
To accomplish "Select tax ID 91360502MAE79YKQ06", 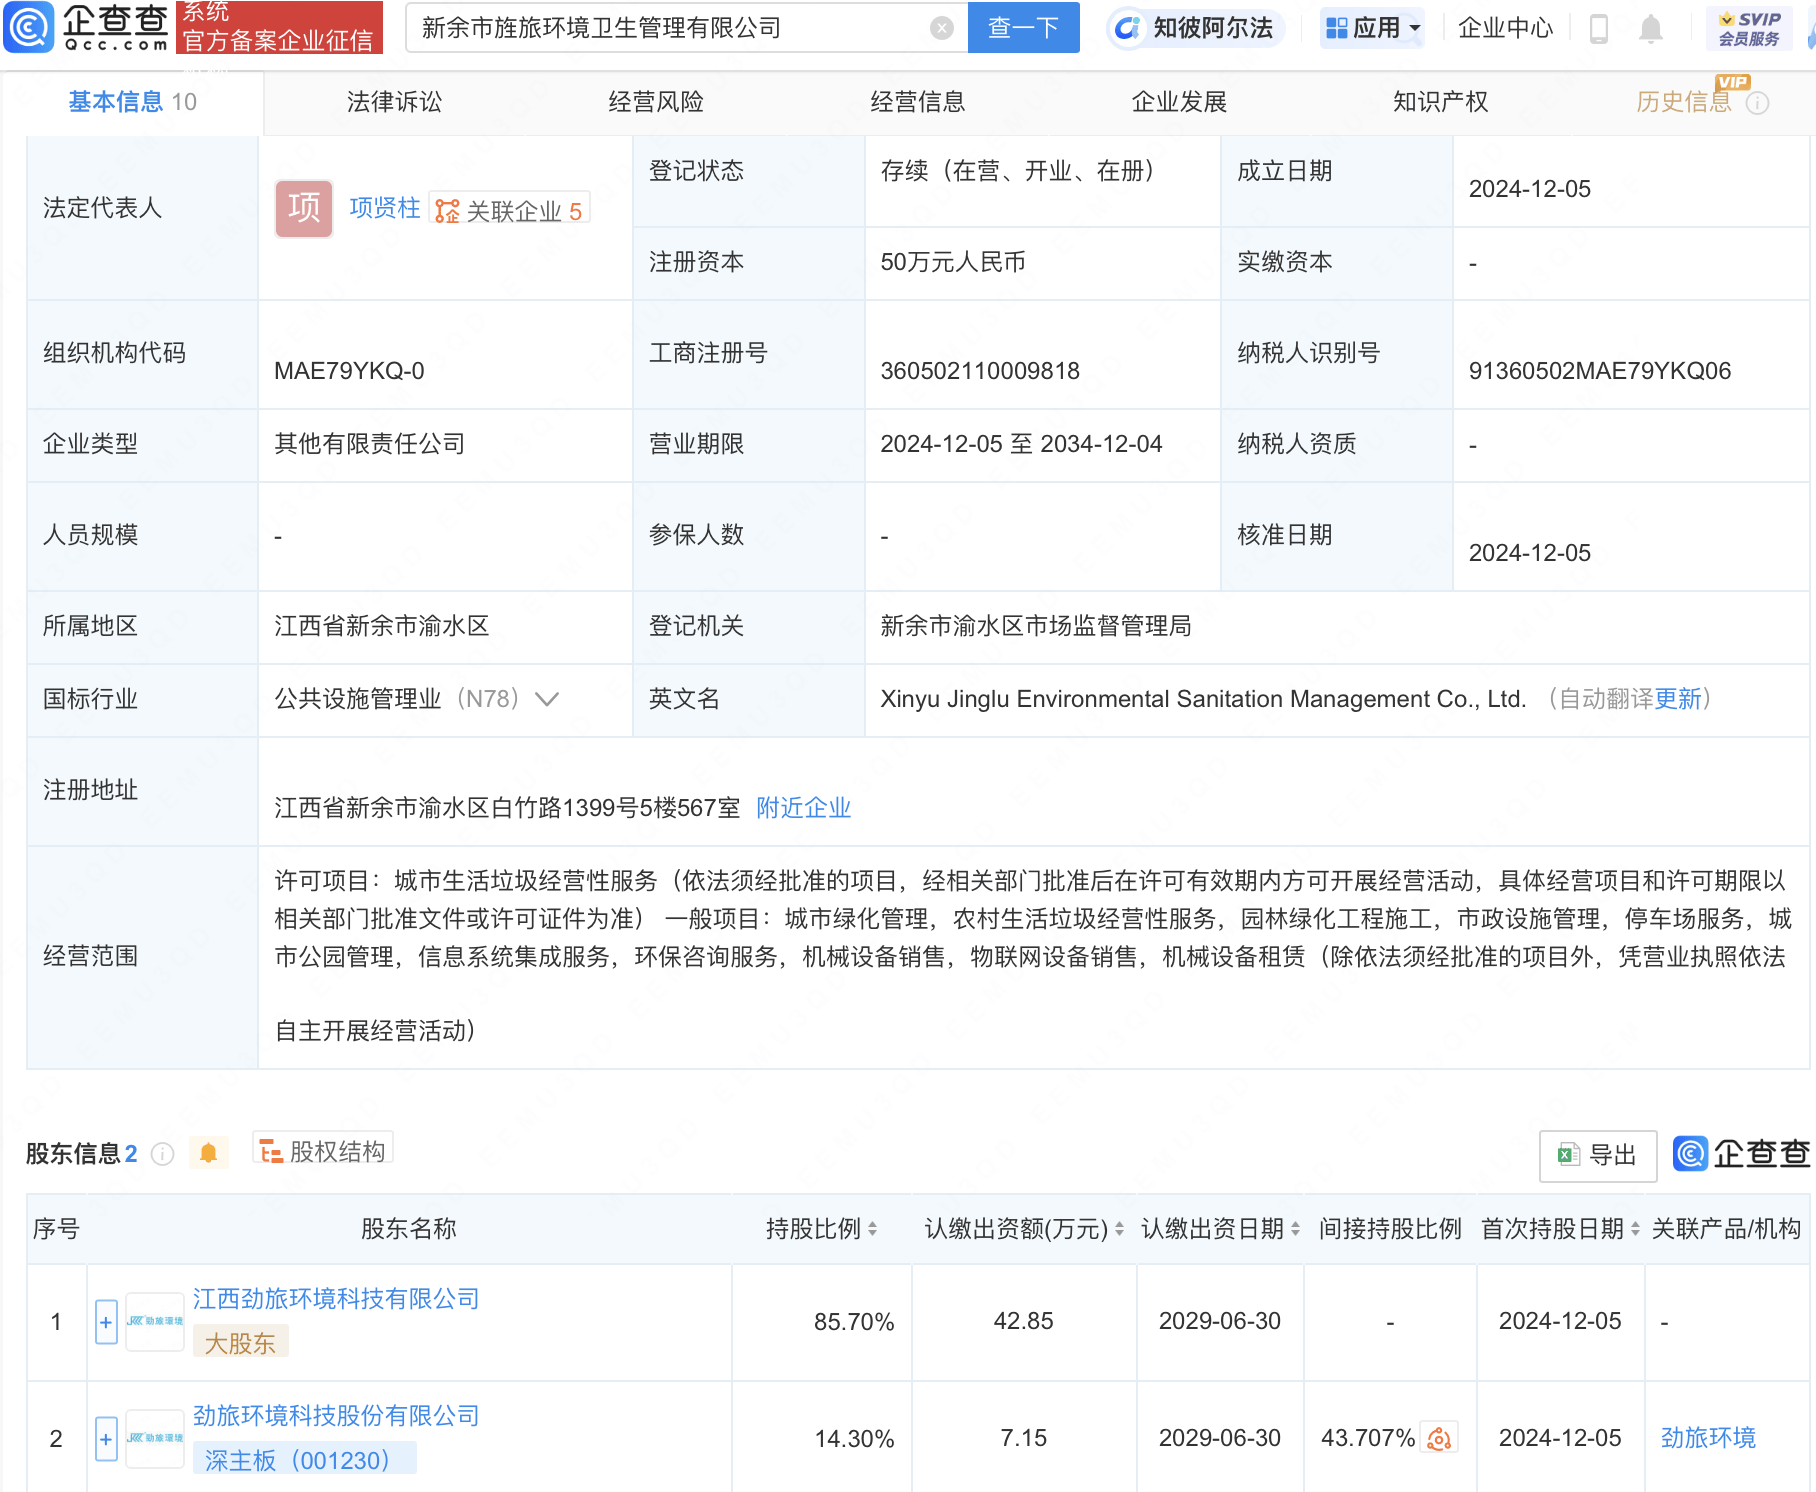I will point(1599,371).
